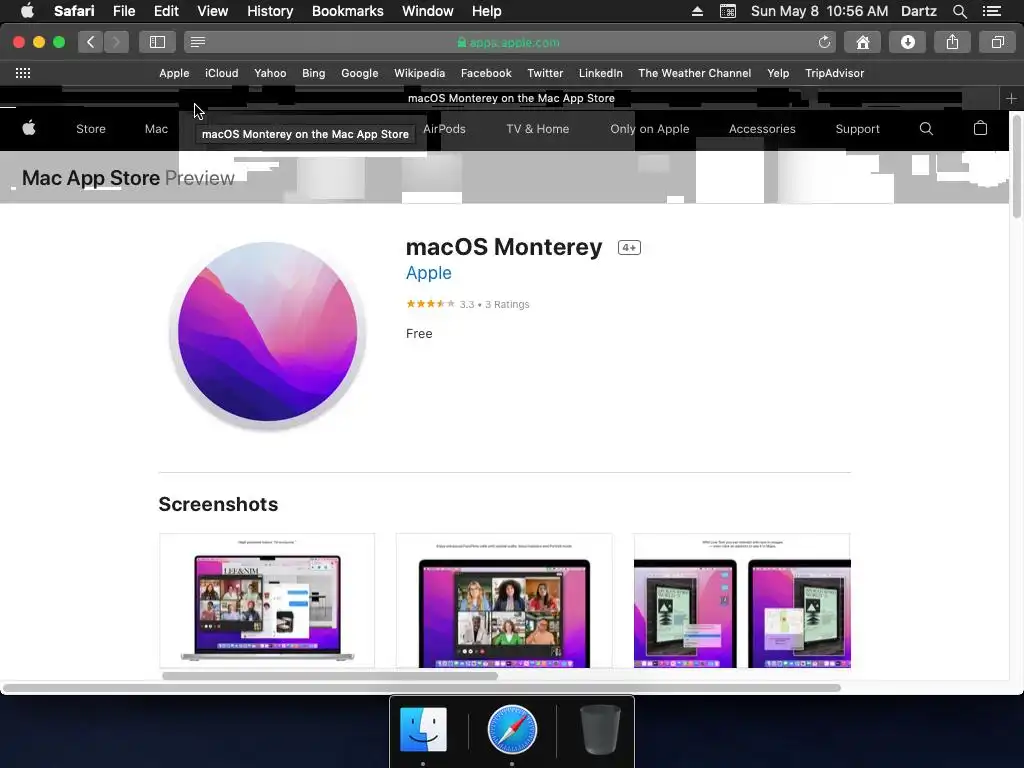The width and height of the screenshot is (1024, 768).
Task: Select the macOS Monterey tab in tab bar
Action: (x=511, y=99)
